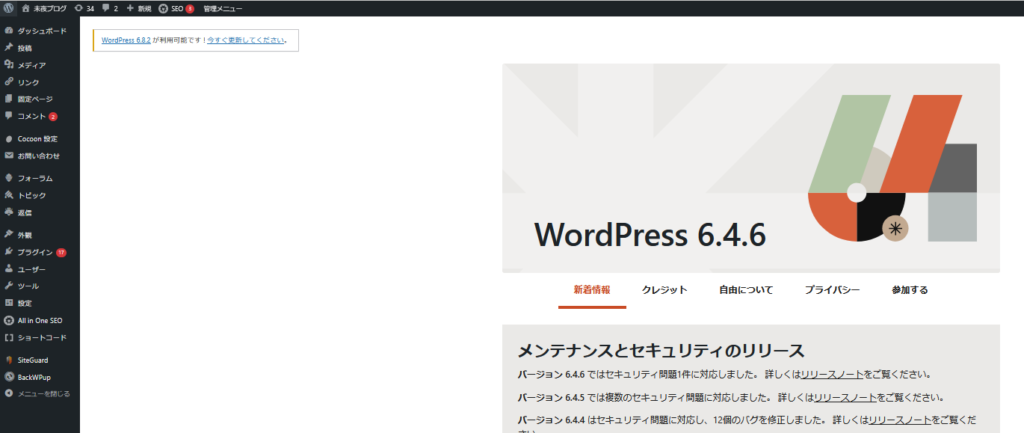The height and width of the screenshot is (433, 1024).
Task: Open お問い合わせ envelope icon
Action: (x=8, y=156)
